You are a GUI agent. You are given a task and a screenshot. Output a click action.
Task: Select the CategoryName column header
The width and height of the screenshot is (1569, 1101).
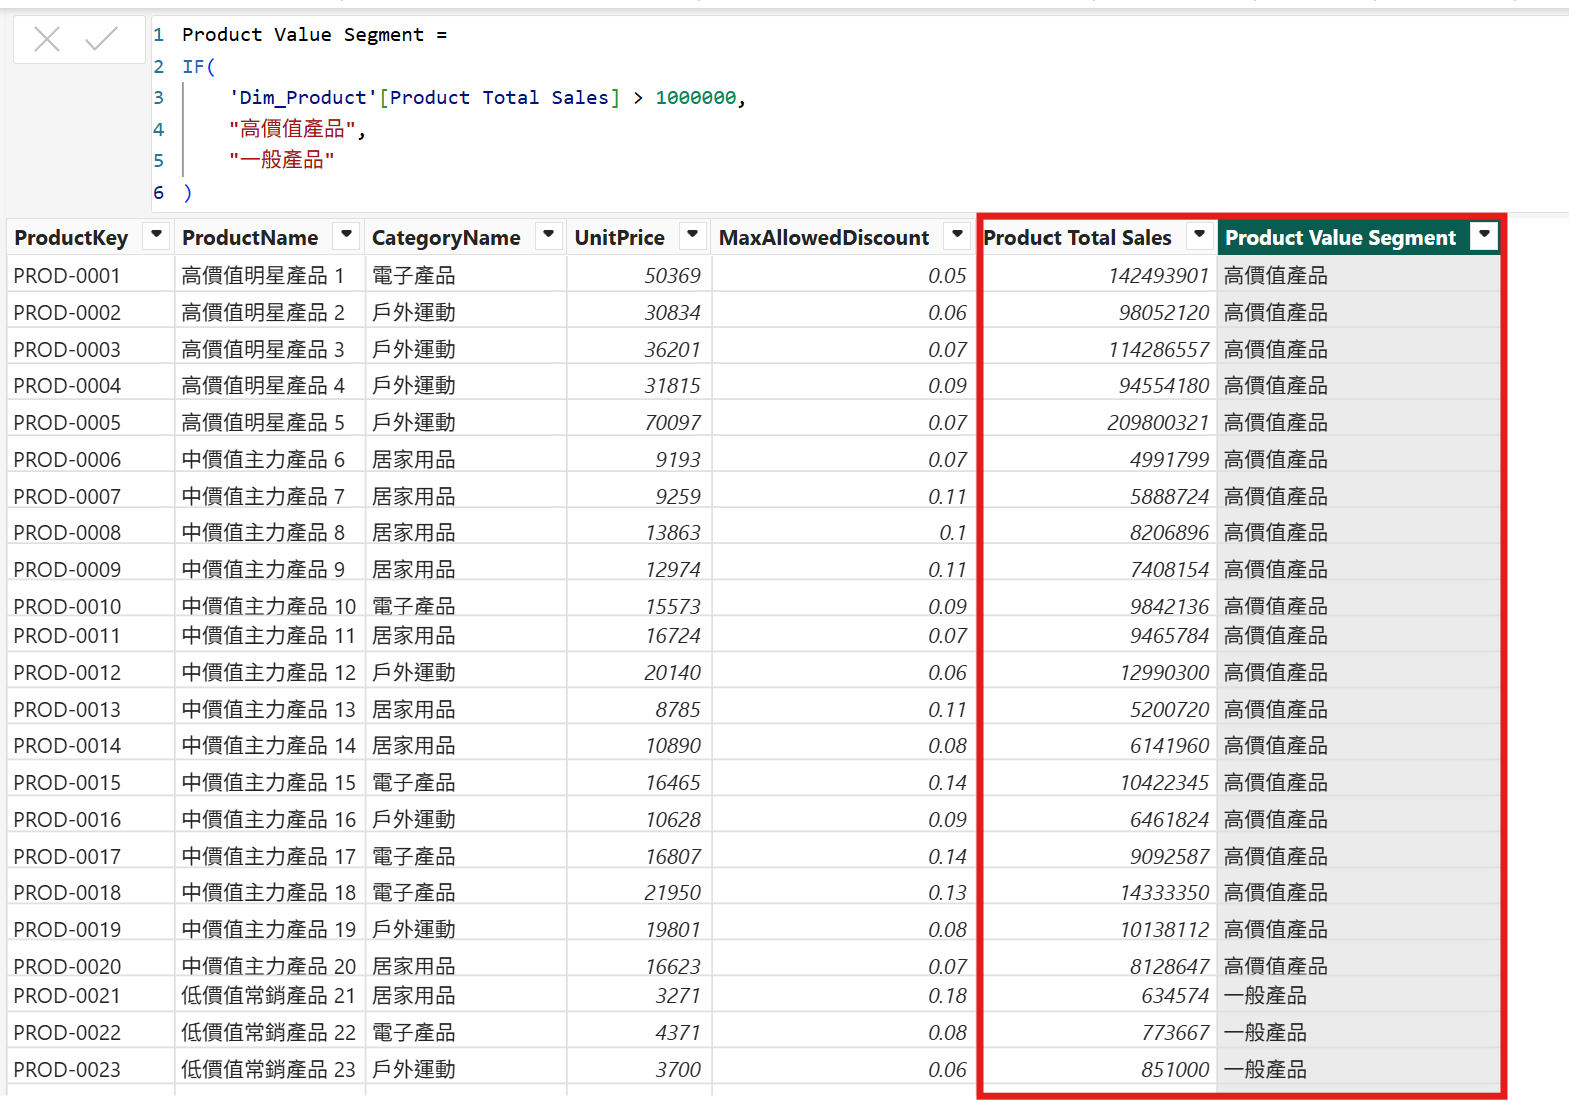tap(446, 238)
